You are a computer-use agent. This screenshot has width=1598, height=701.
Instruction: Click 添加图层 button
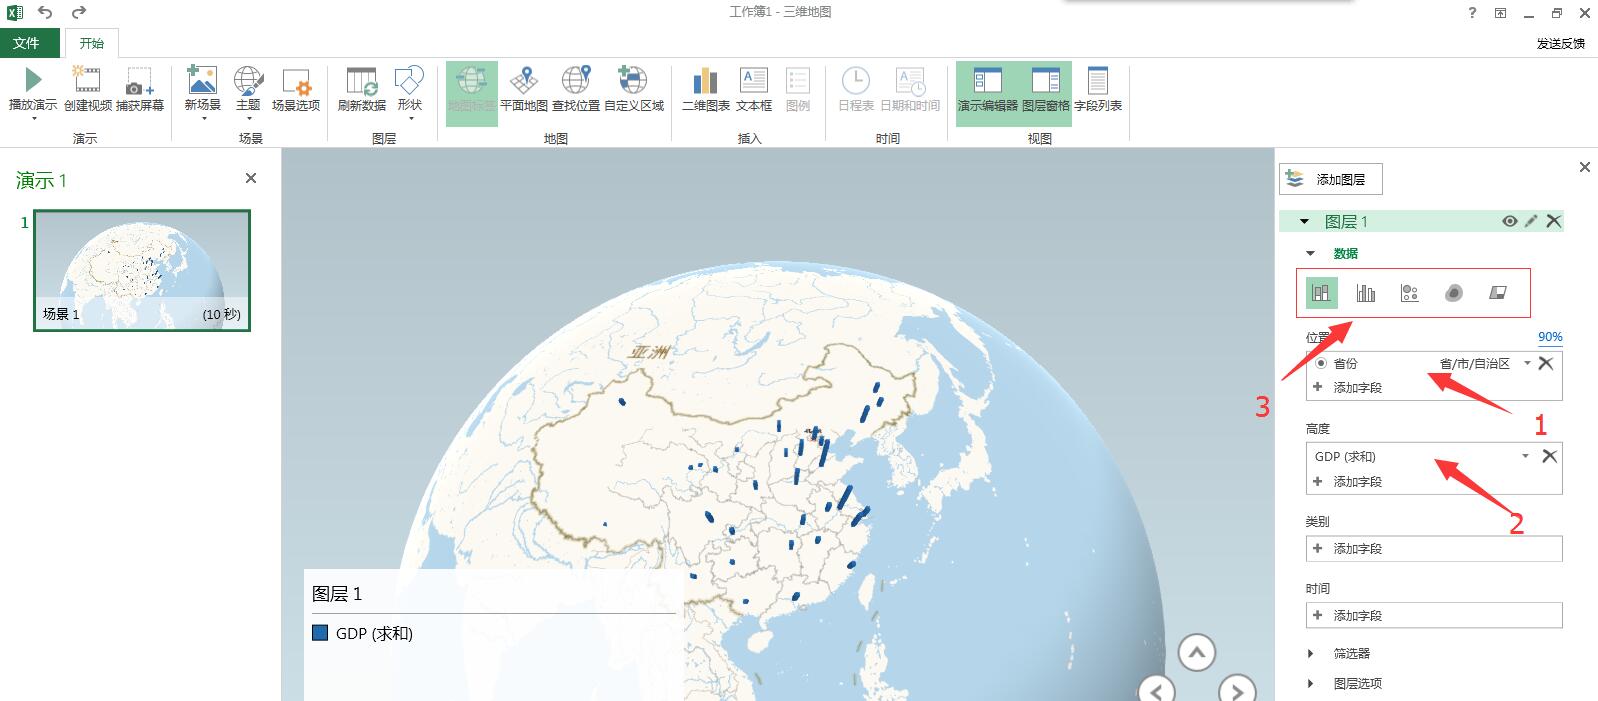1330,179
